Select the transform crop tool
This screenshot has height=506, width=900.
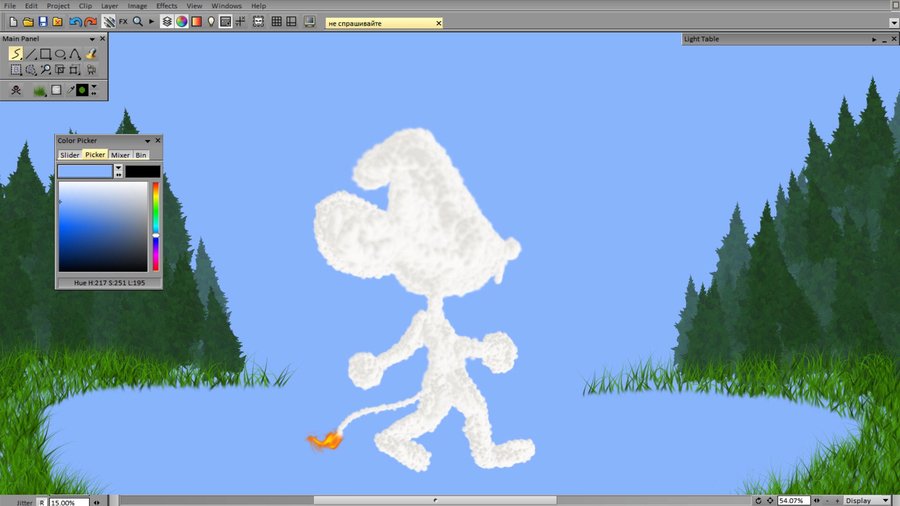tap(75, 69)
